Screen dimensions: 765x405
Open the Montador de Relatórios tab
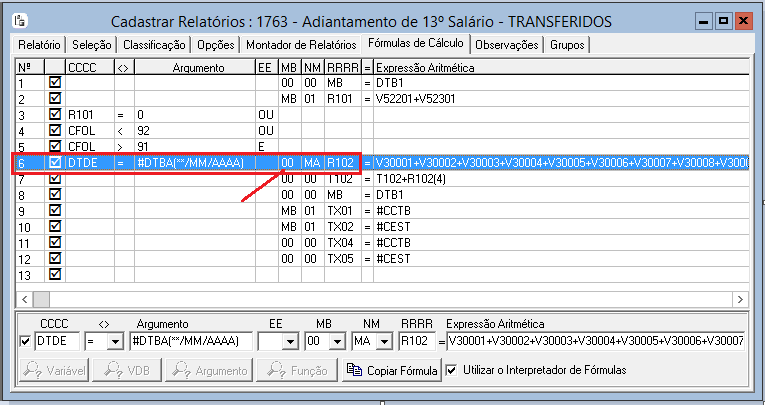click(x=300, y=45)
